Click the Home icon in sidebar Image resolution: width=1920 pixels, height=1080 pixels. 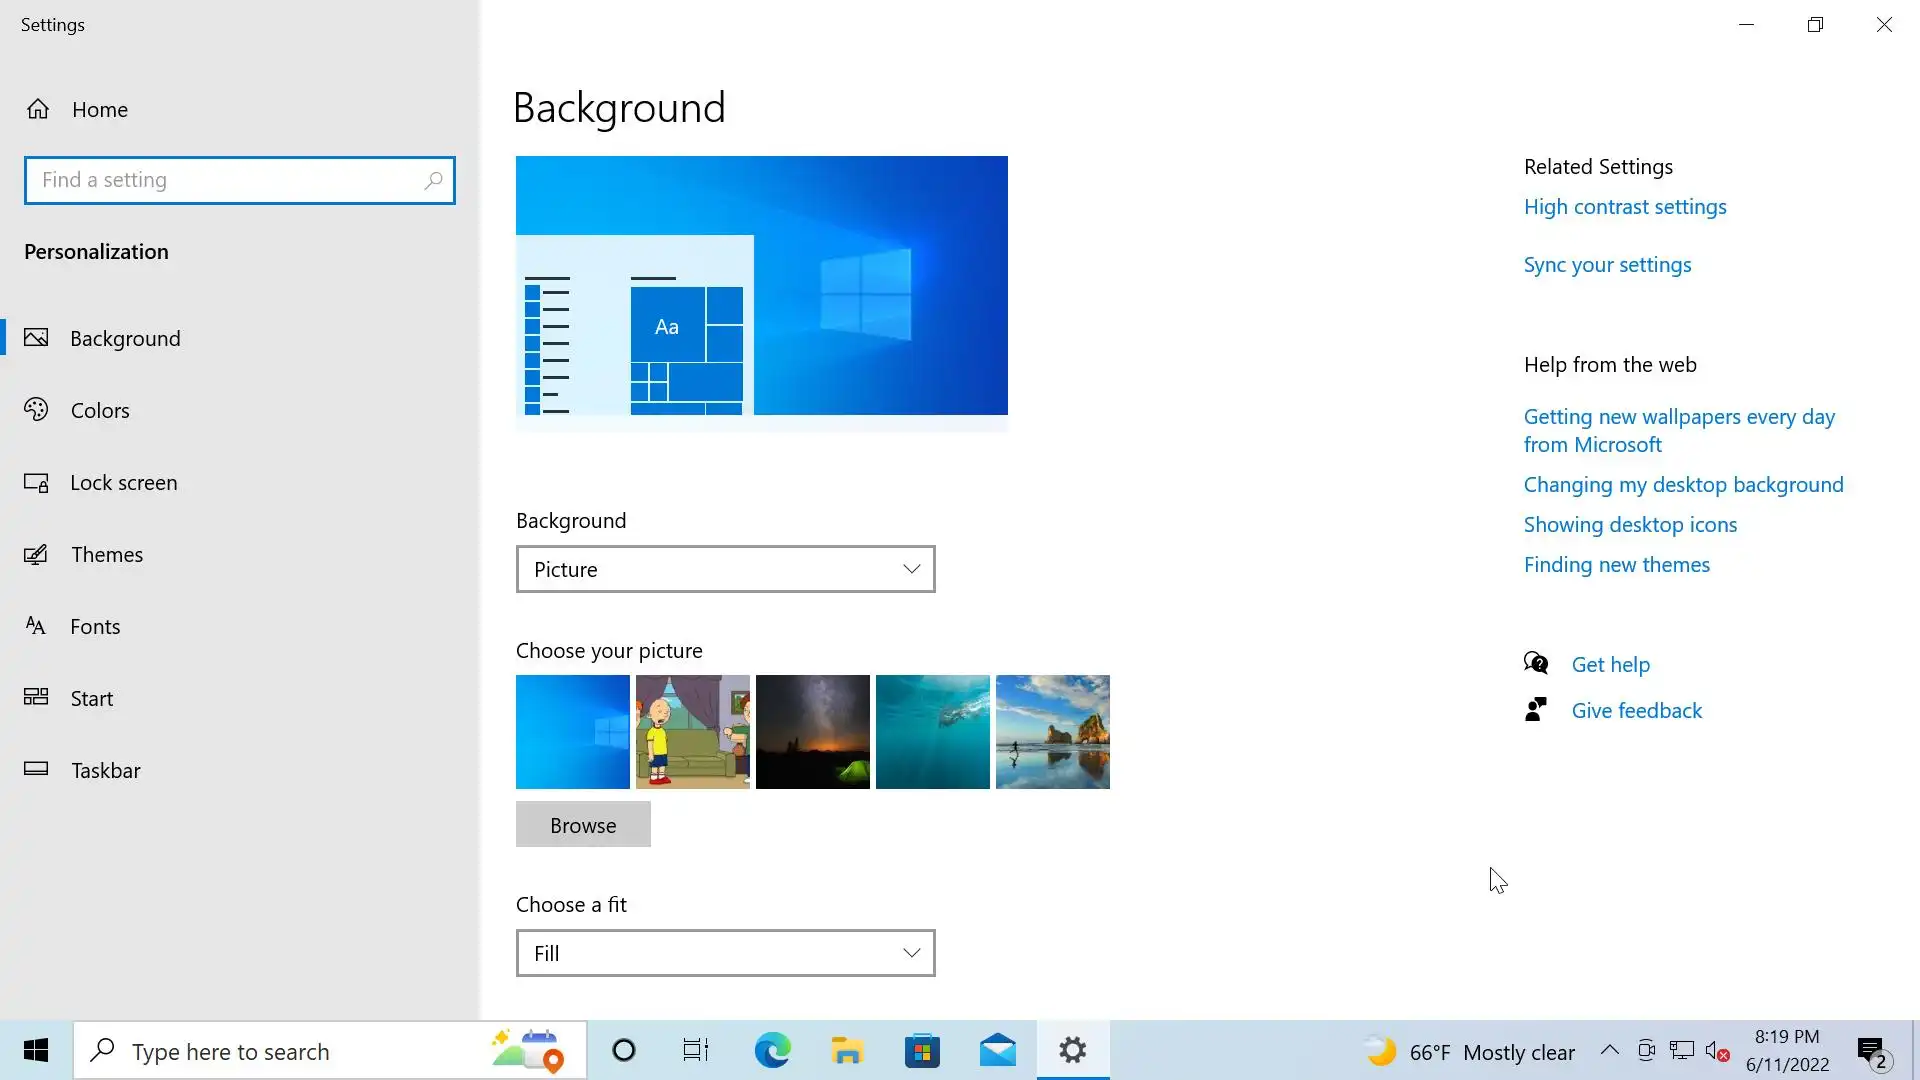(x=38, y=109)
